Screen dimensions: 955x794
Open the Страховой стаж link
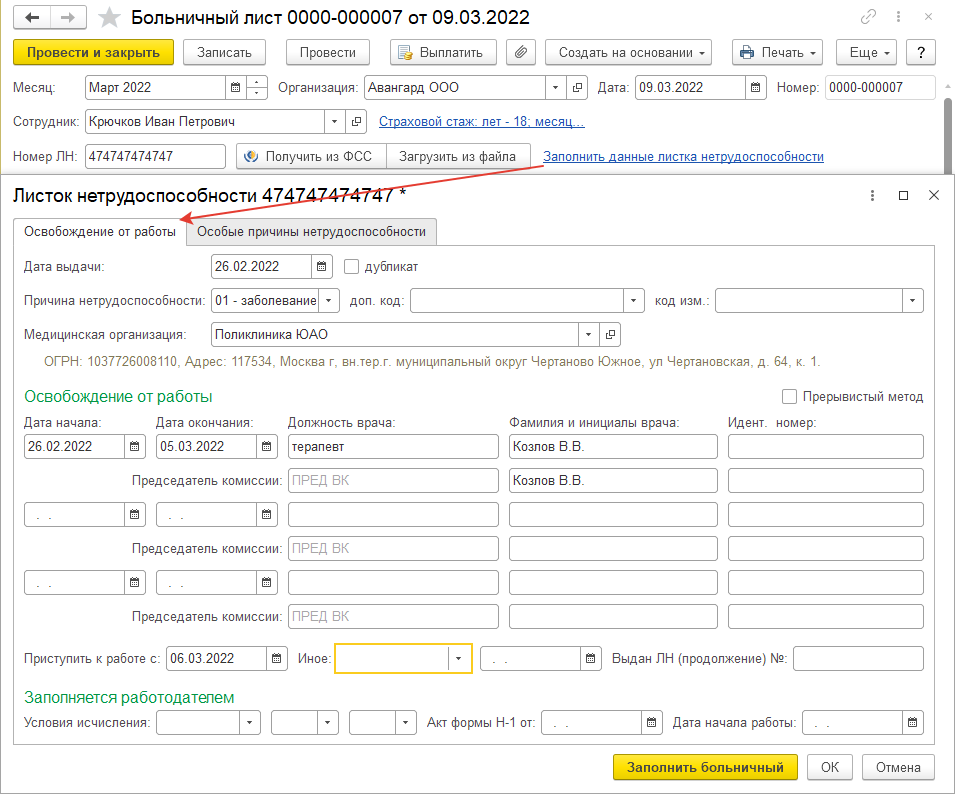pos(482,122)
